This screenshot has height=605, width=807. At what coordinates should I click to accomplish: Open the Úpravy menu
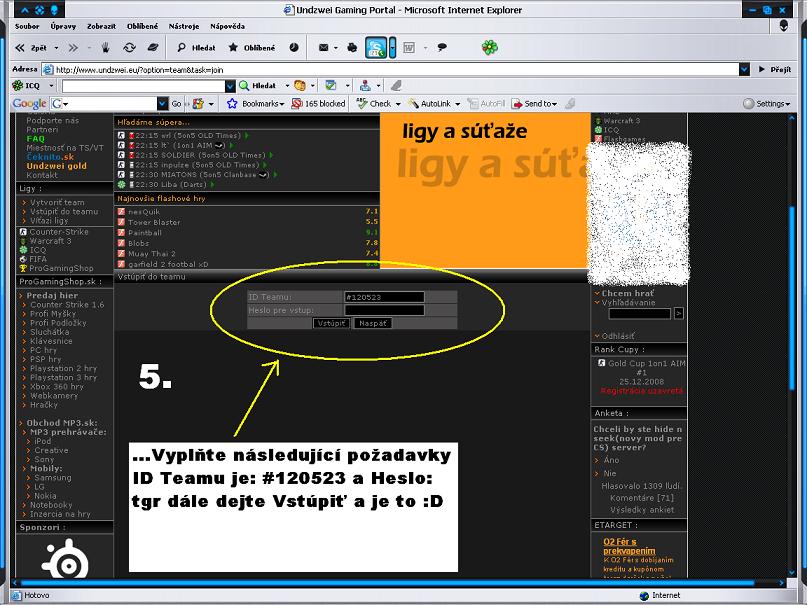click(x=63, y=26)
